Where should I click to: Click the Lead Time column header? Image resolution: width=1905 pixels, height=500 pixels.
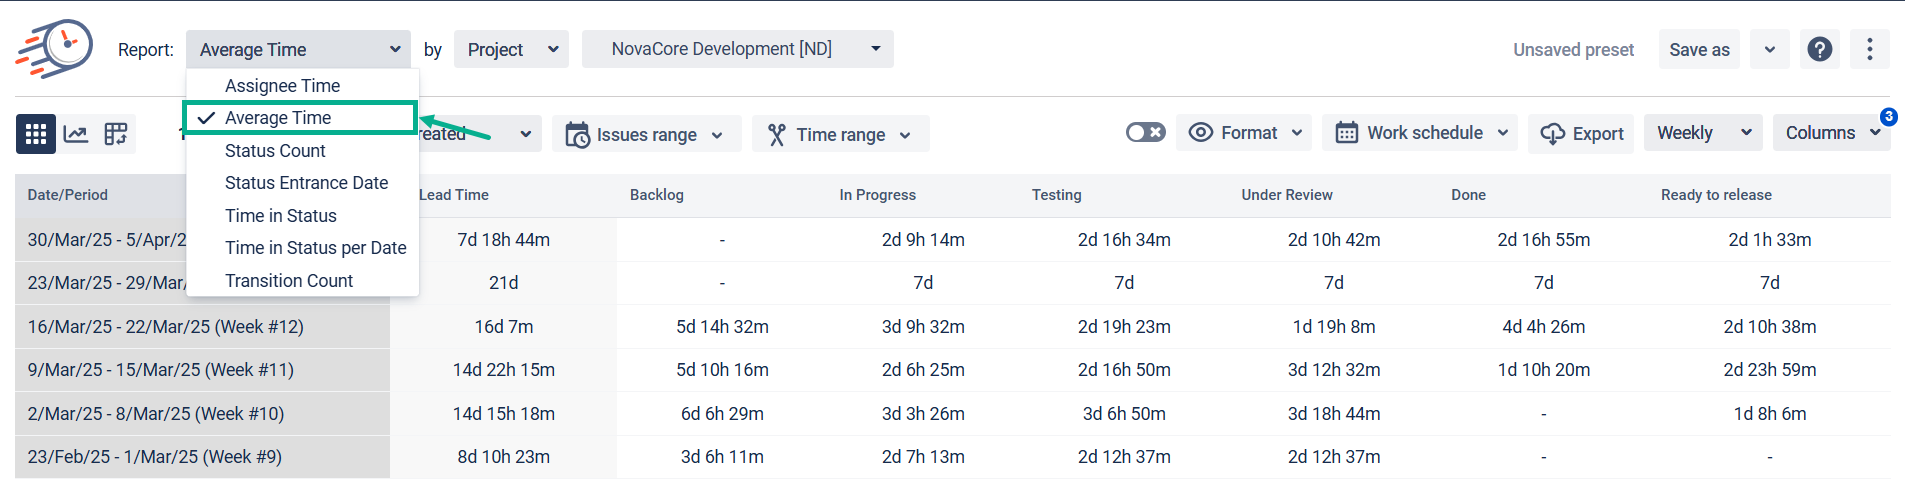click(454, 195)
